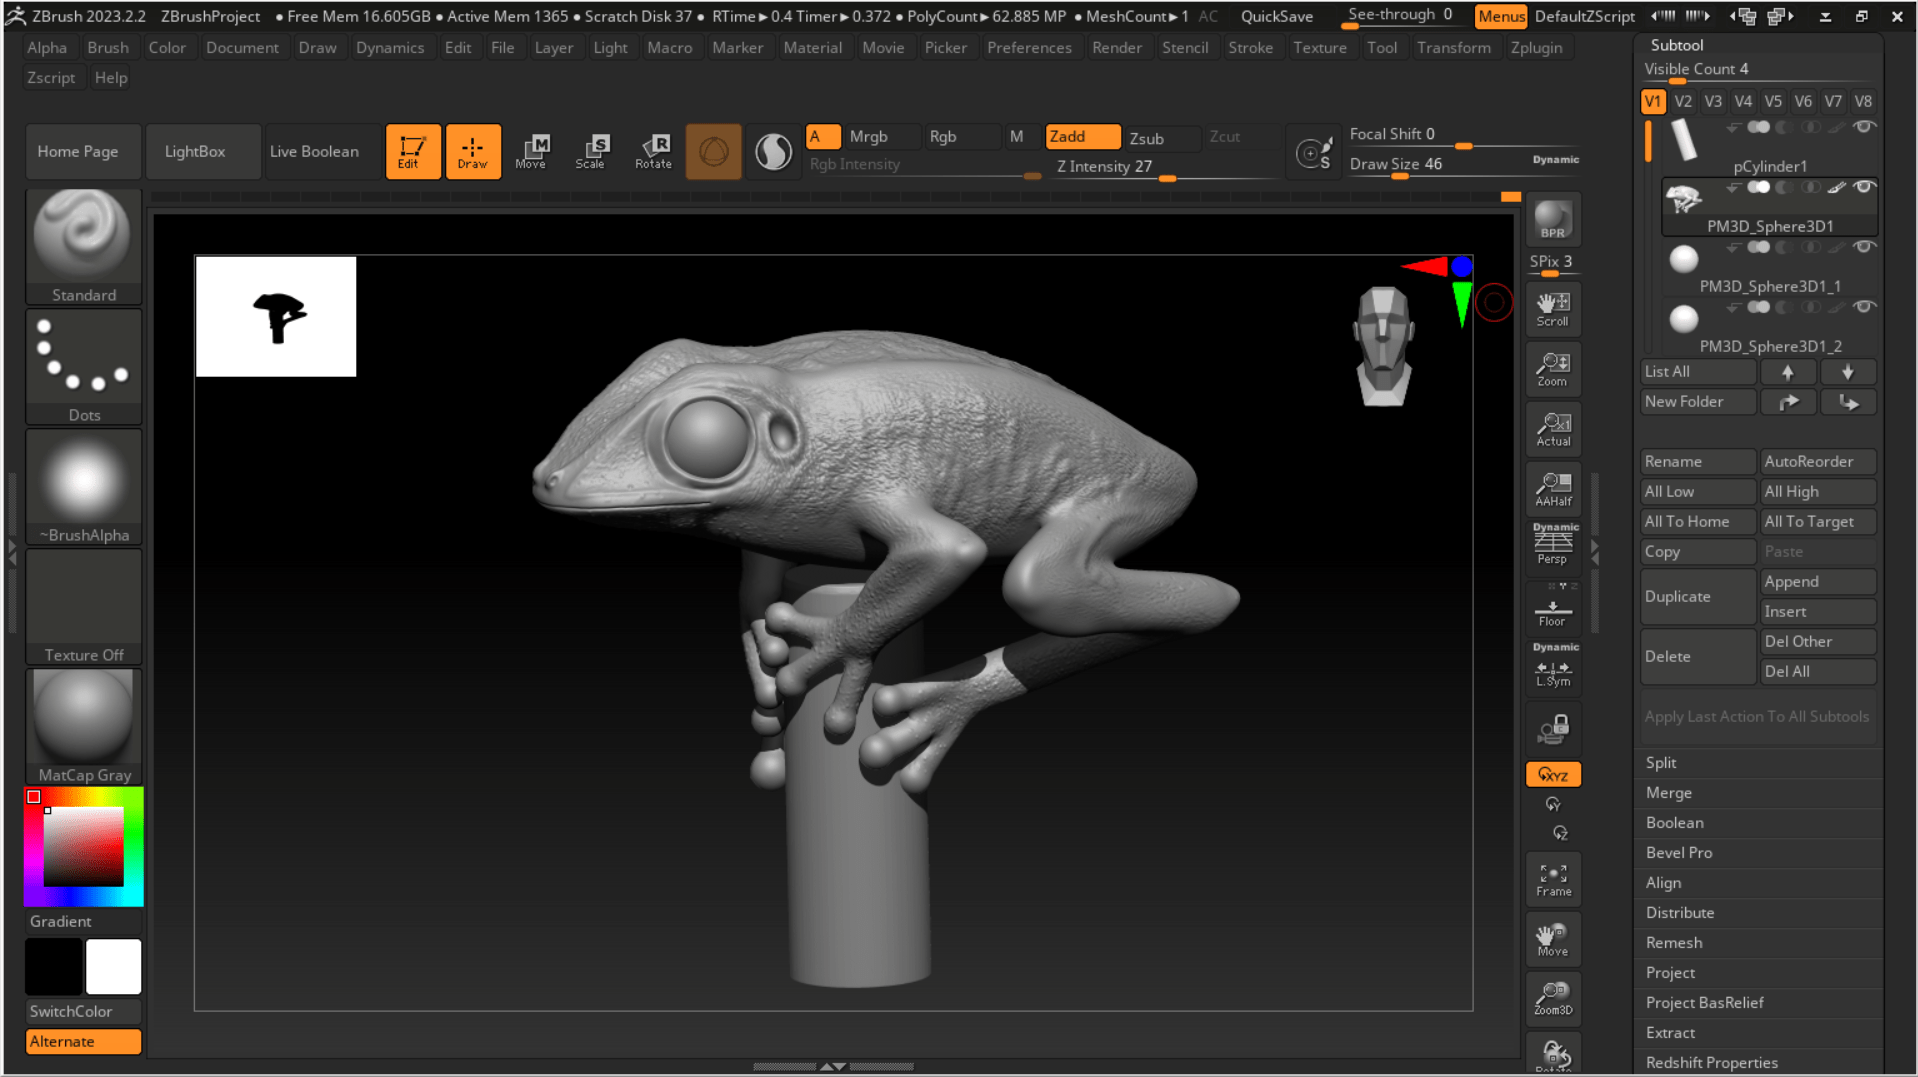The width and height of the screenshot is (1918, 1077).
Task: Click the Zoom3D navigation icon
Action: [1553, 998]
